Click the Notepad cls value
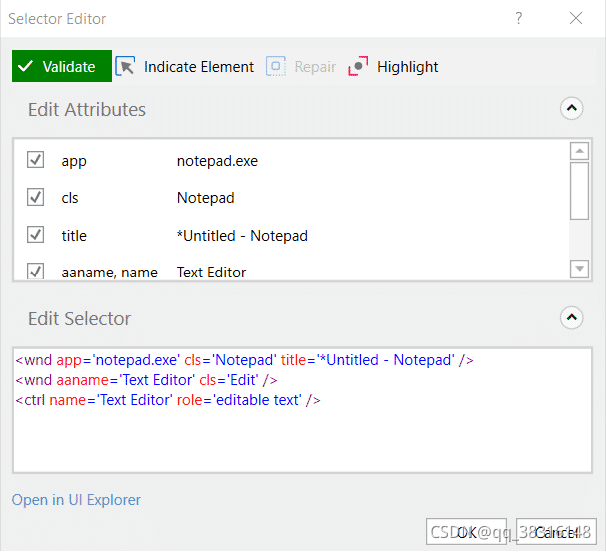Screen dimensions: 606x552 206,198
